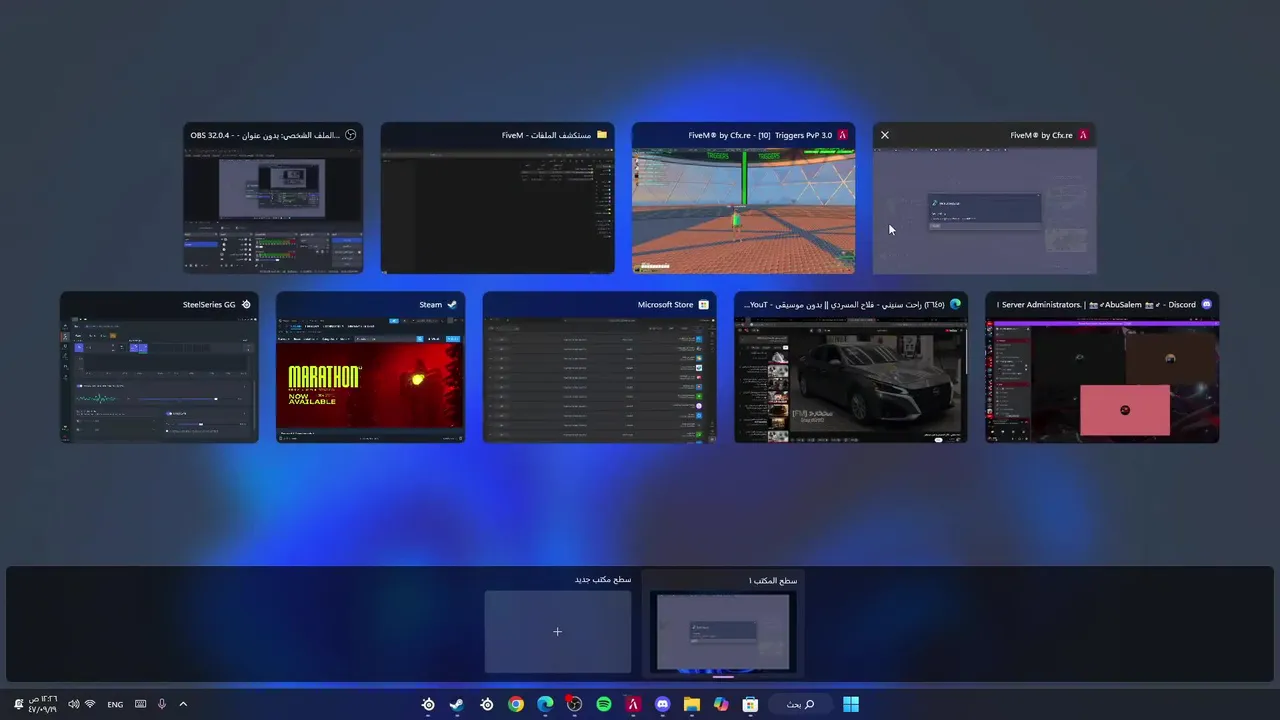Switch to the Discord Server Administrators window
The width and height of the screenshot is (1280, 720).
1102,367
